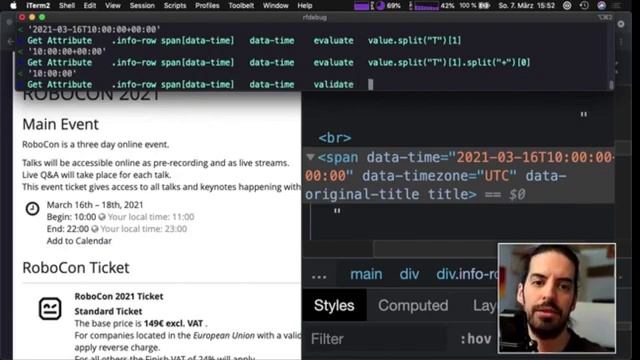Screen dimensions: 640x360
Task: Click the data-timezone="UTC" attribute
Action: 439,176
